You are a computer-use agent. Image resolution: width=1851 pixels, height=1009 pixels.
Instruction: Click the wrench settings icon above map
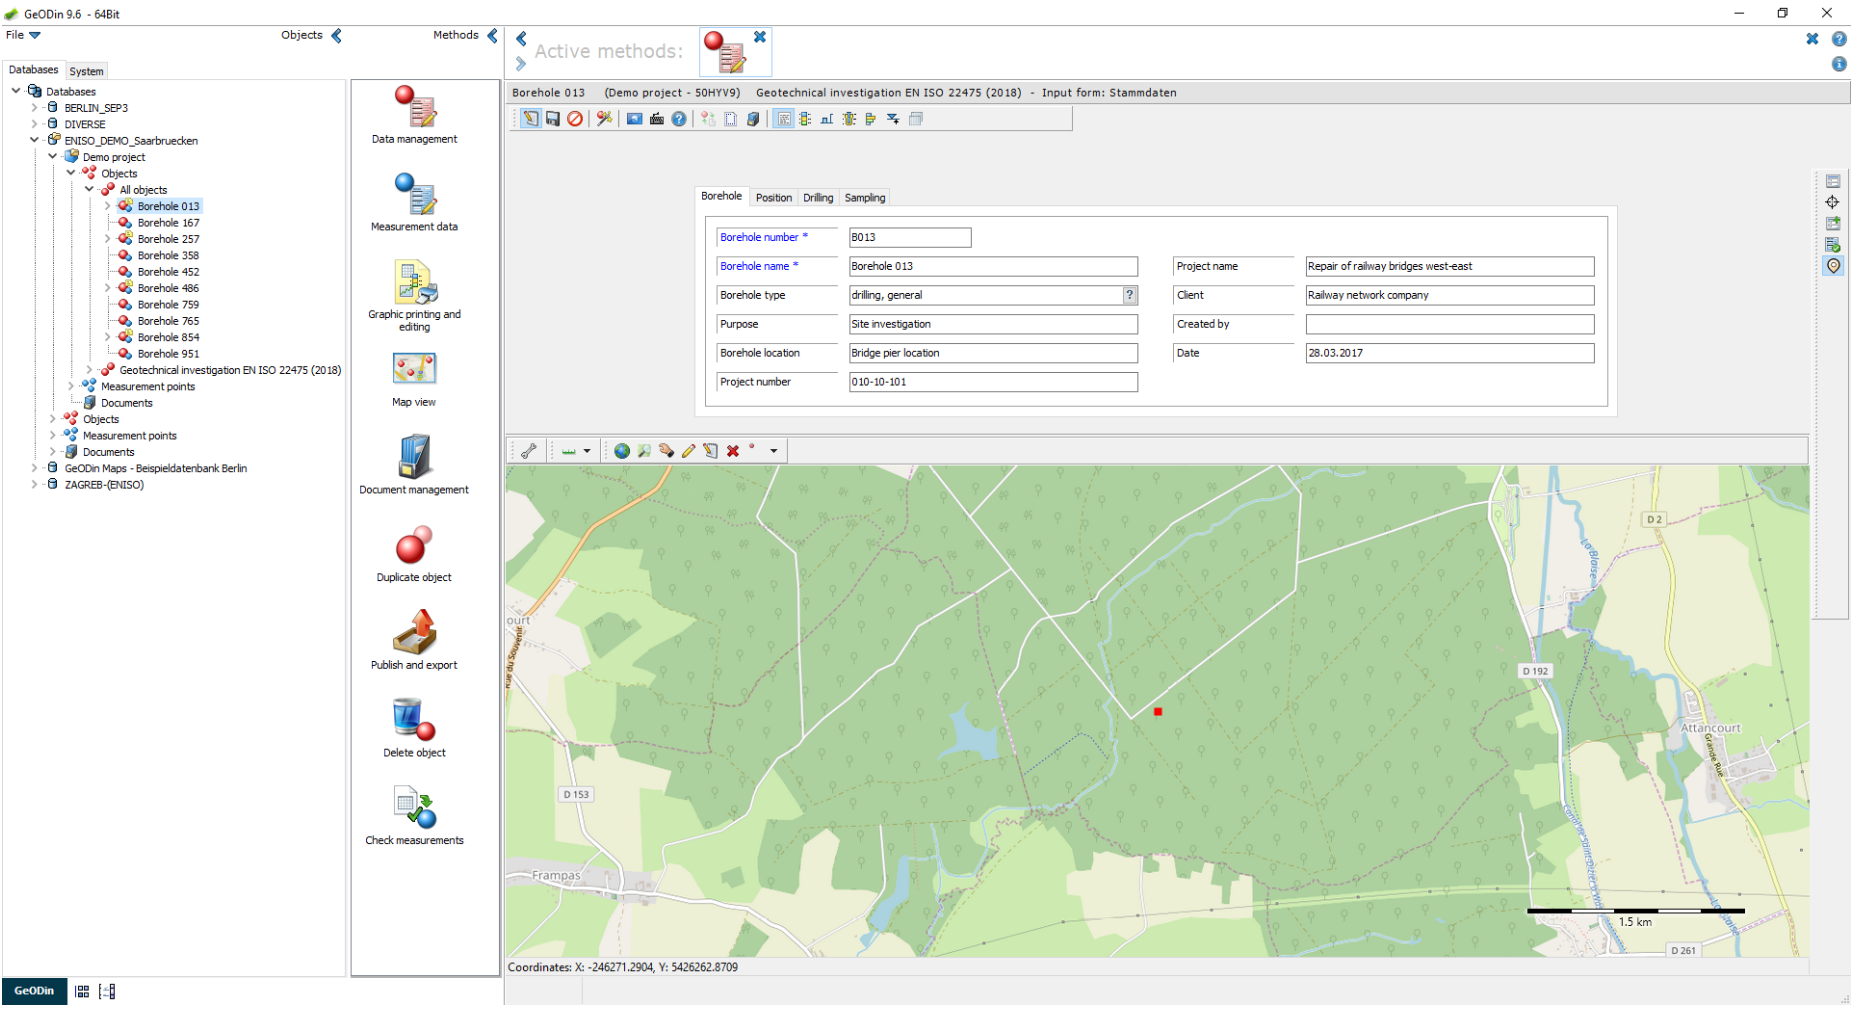pos(529,451)
